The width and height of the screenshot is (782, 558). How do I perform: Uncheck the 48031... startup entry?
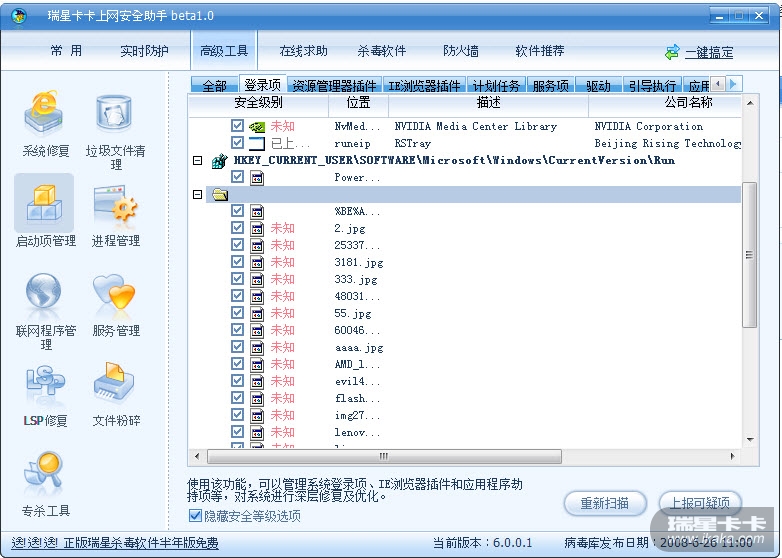pos(237,296)
